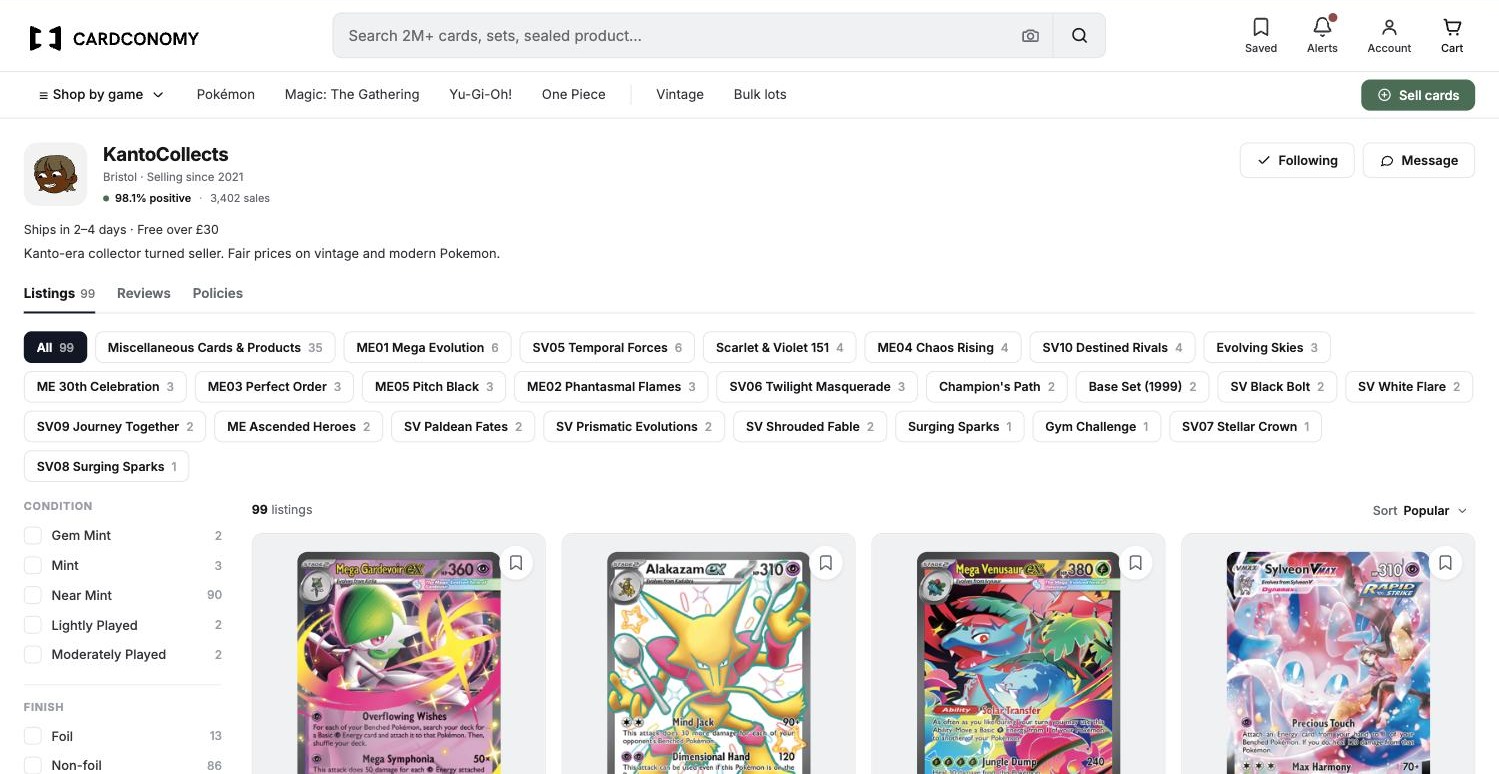This screenshot has width=1499, height=774.
Task: Filter by SV White Flare
Action: [x=1409, y=386]
